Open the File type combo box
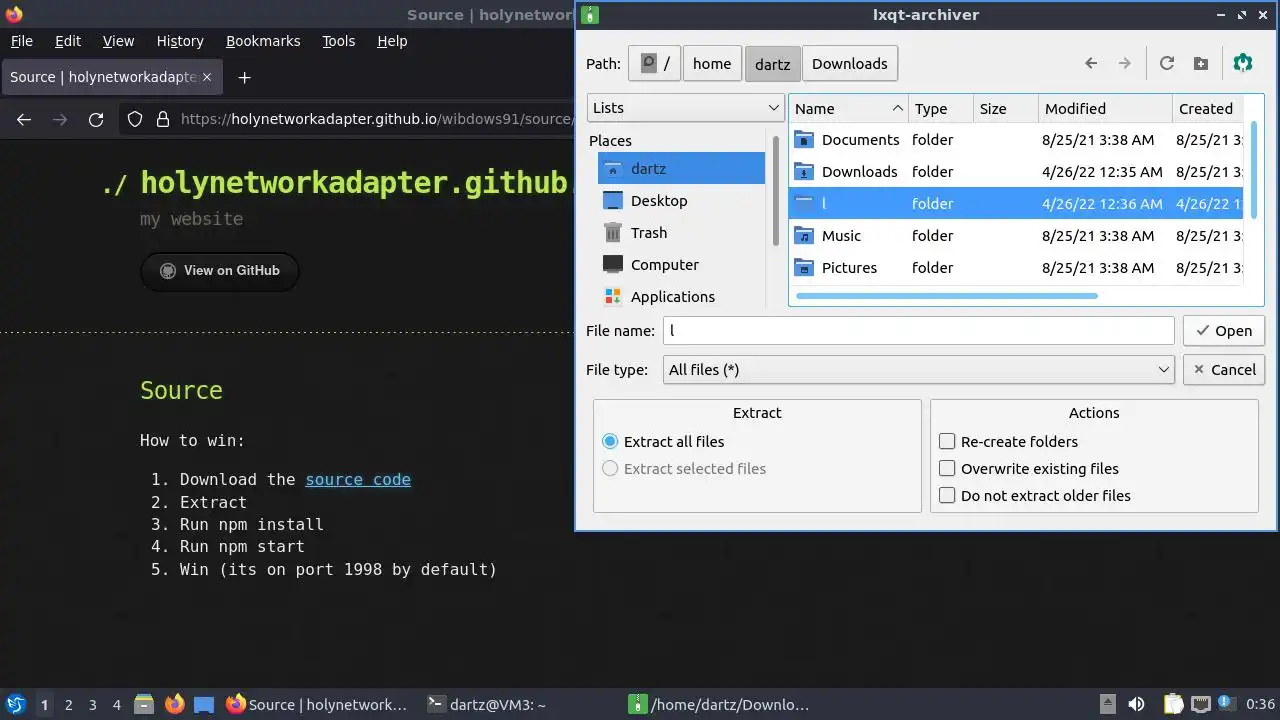1280x720 pixels. coord(918,369)
